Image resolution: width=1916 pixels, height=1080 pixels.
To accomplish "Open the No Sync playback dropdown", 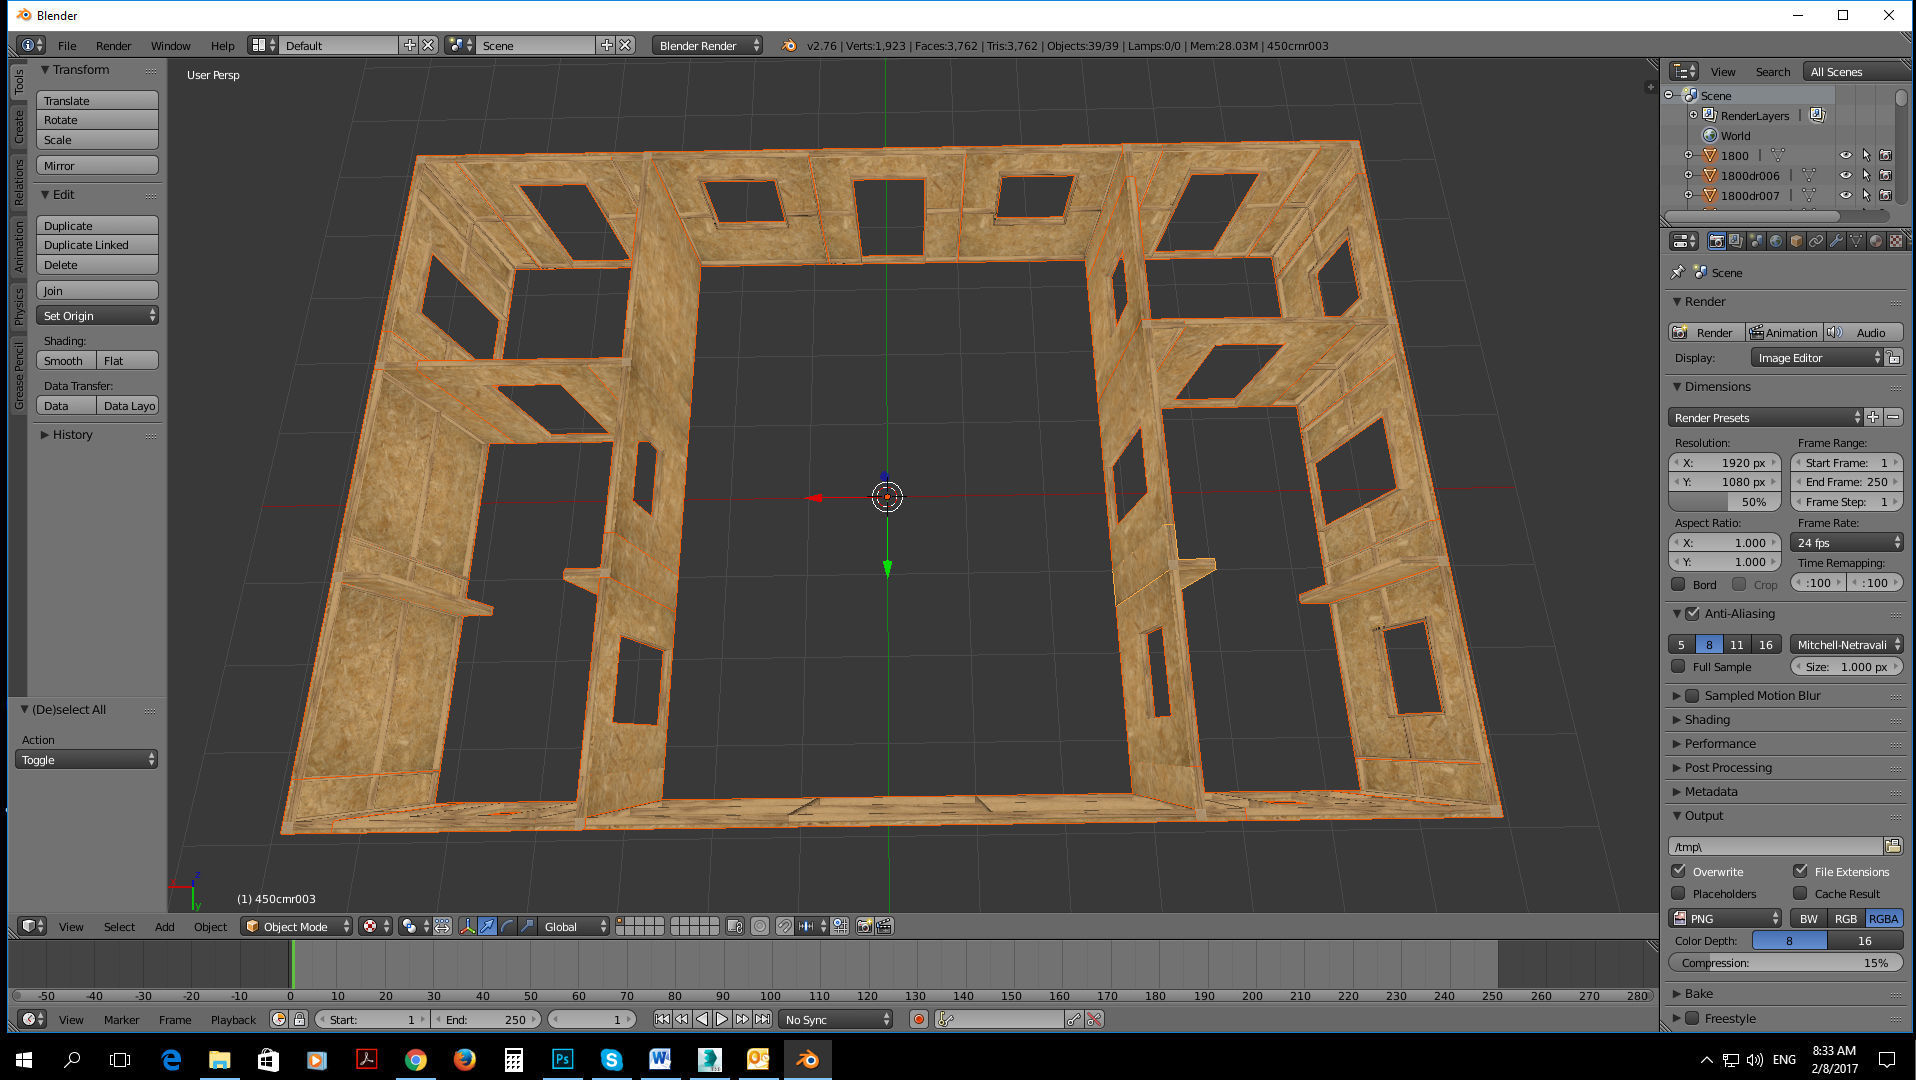I will pos(836,1019).
